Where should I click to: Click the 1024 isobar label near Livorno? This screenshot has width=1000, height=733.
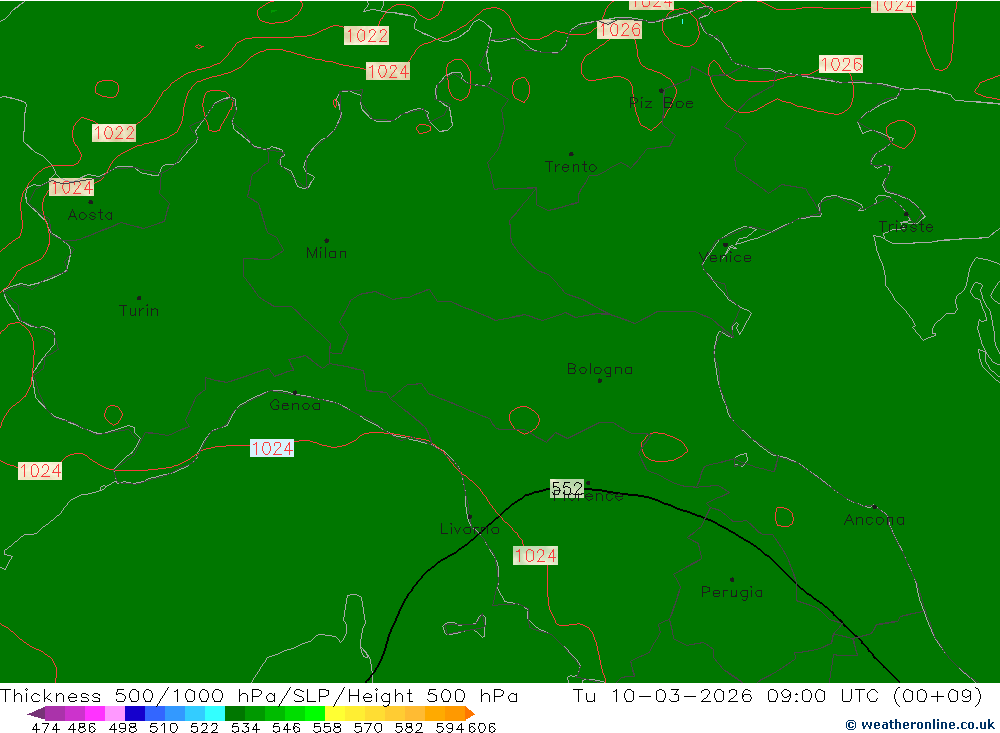pos(536,556)
